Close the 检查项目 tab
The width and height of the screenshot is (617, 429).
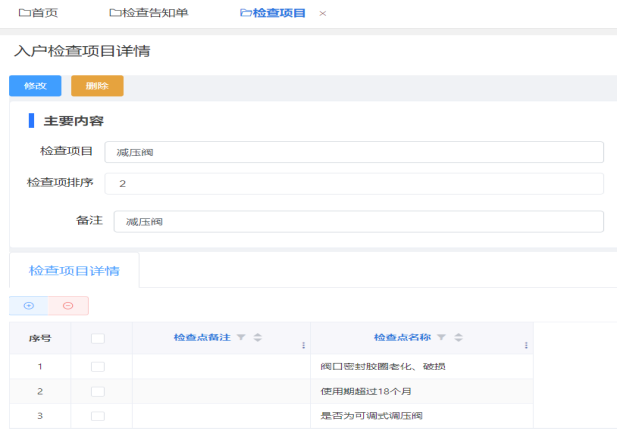pos(323,13)
